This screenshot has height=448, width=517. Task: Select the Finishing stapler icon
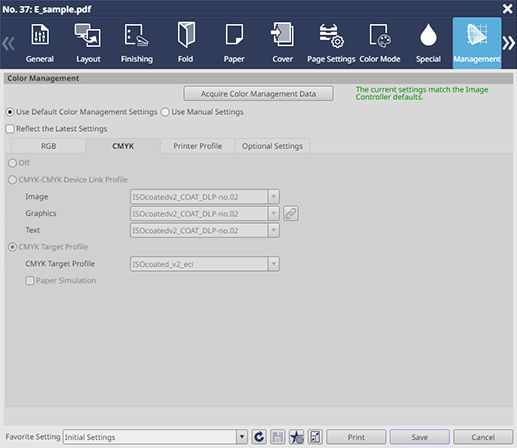(x=137, y=35)
